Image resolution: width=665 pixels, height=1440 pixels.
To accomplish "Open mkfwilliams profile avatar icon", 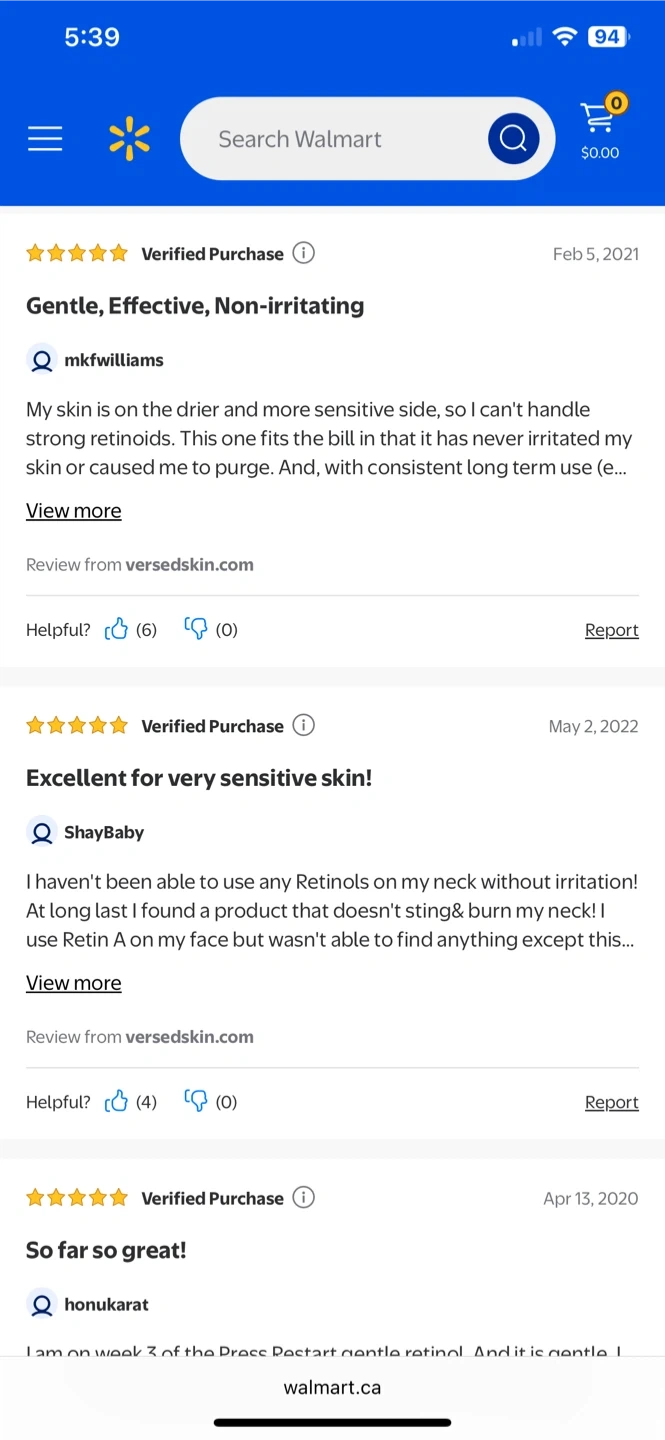I will point(42,360).
